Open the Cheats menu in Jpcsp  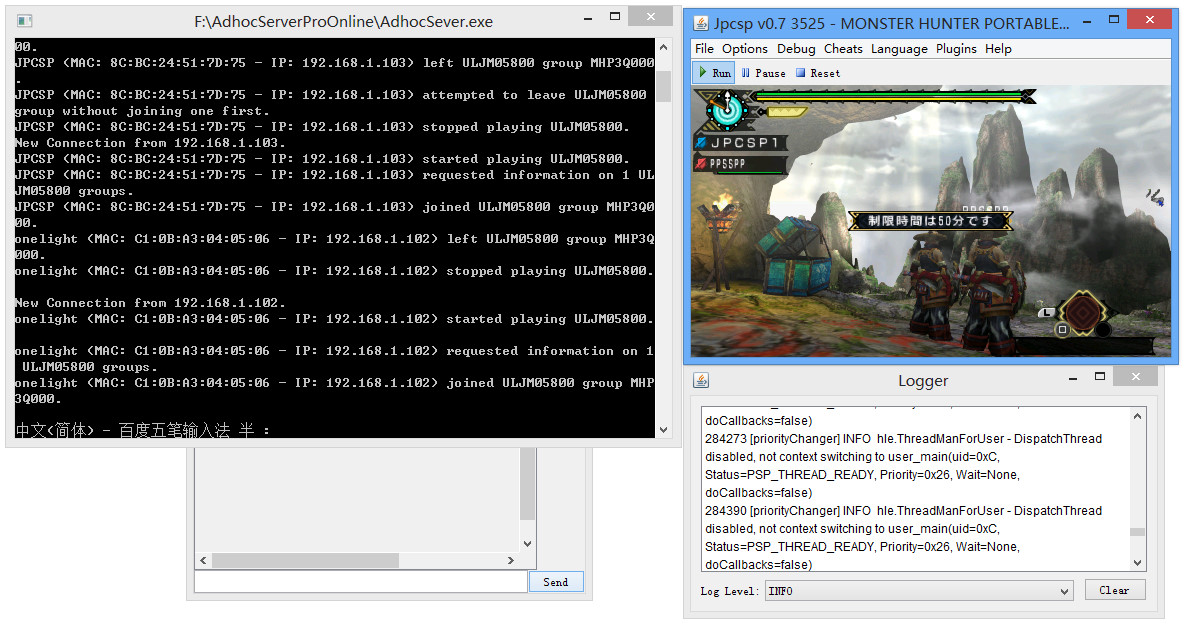(843, 48)
